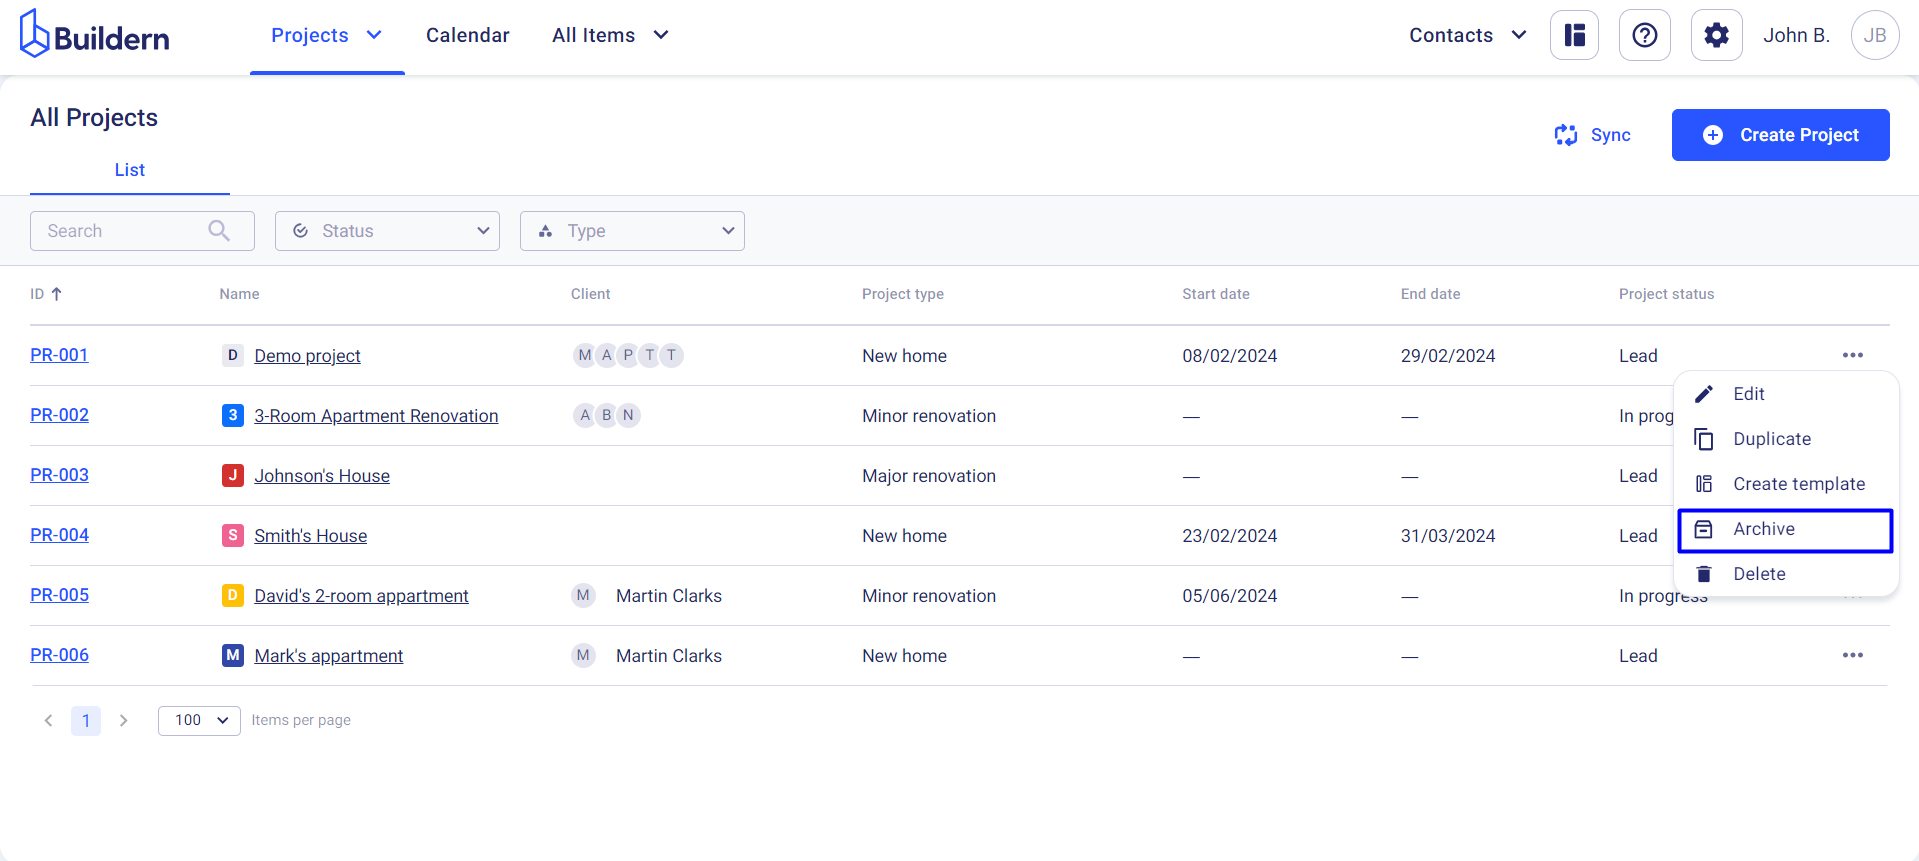The image size is (1919, 861).
Task: Click the yellow D project badge
Action: tap(233, 595)
